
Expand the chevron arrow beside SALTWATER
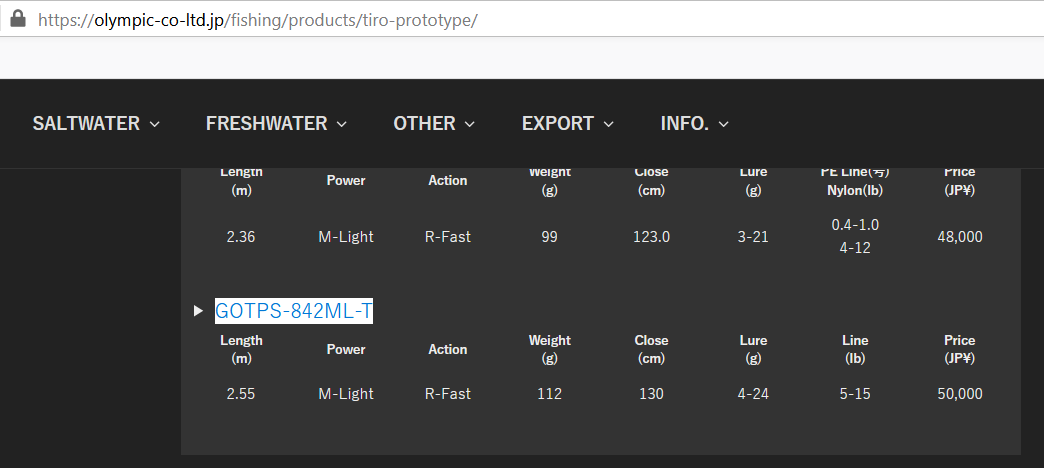(x=155, y=125)
